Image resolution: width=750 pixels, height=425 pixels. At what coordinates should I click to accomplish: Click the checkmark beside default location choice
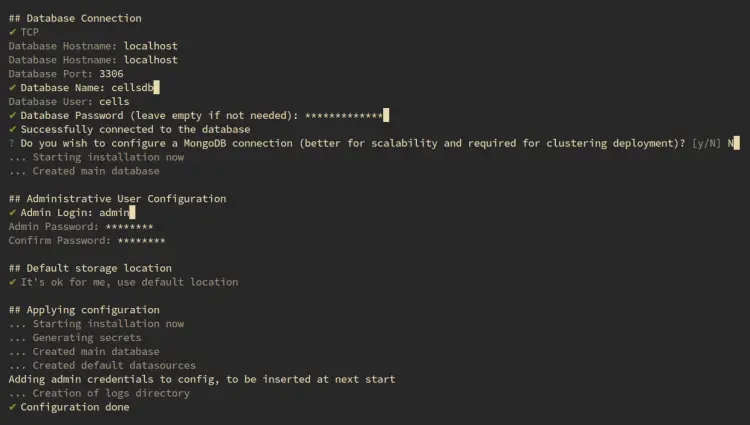pyautogui.click(x=13, y=282)
